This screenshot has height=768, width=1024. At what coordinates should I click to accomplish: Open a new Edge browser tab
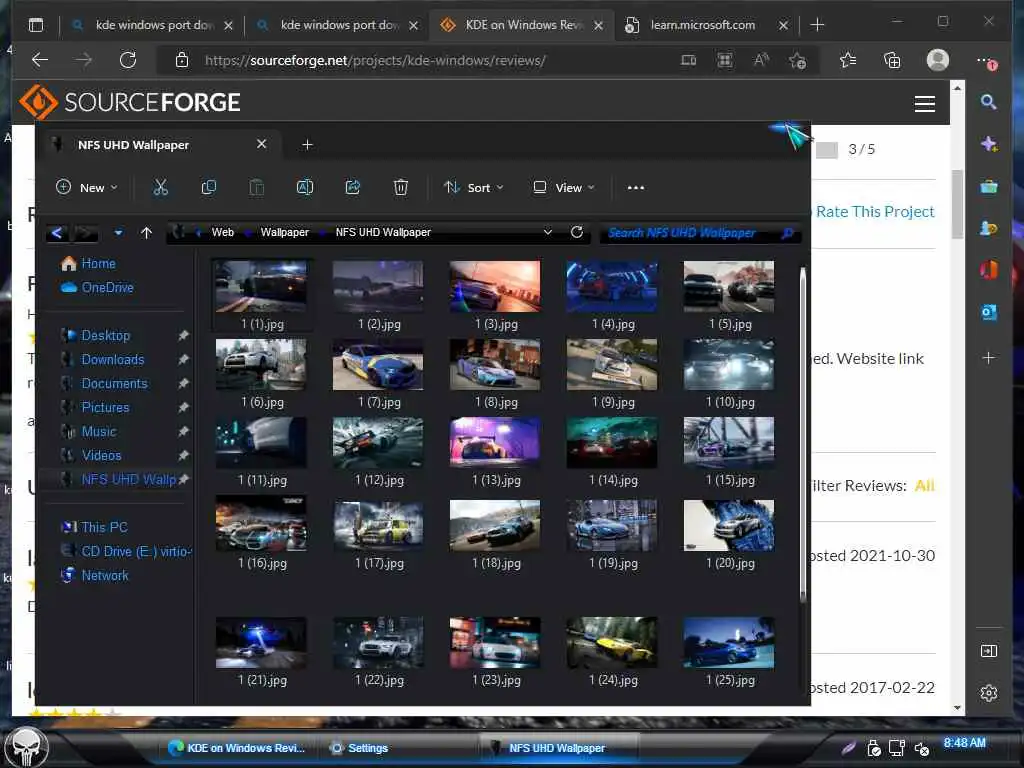(x=817, y=25)
